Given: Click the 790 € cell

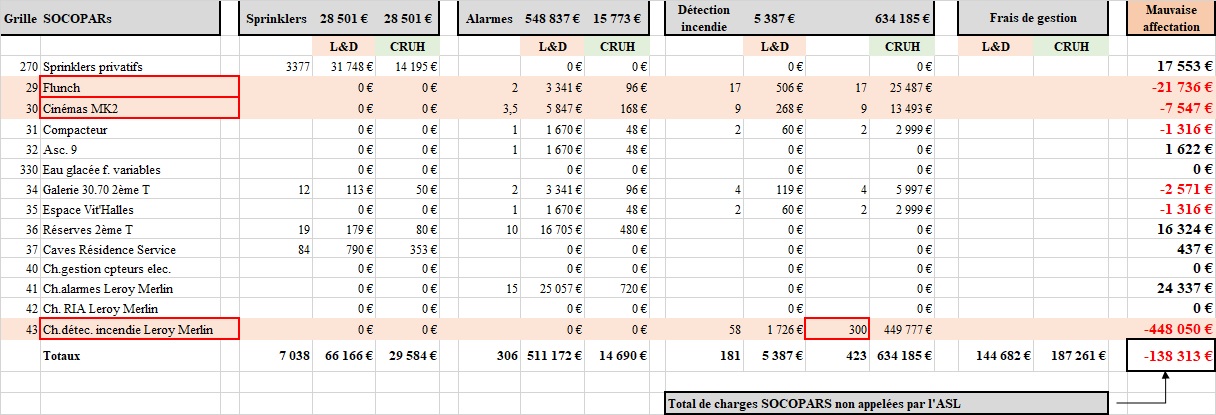Looking at the screenshot, I should point(345,250).
